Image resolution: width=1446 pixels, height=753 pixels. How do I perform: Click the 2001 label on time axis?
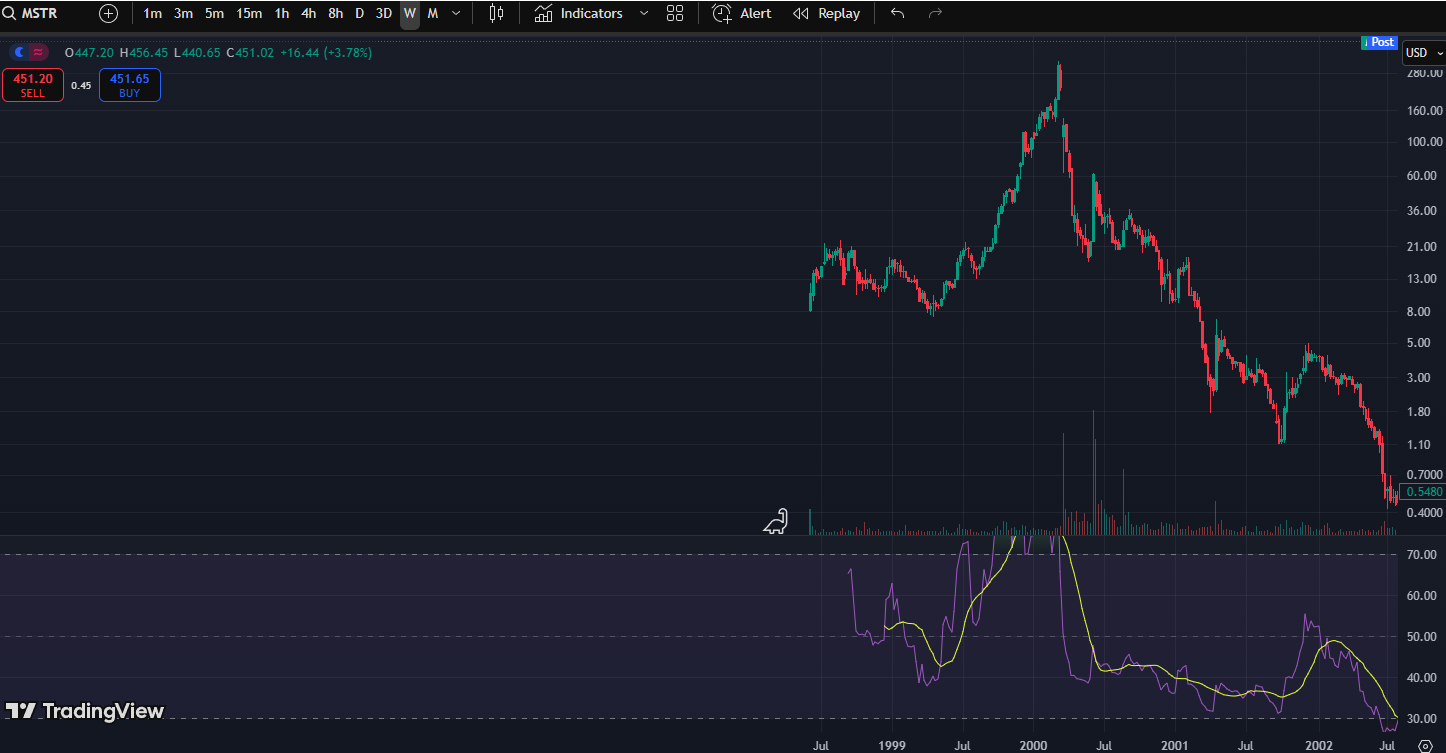(x=1175, y=745)
